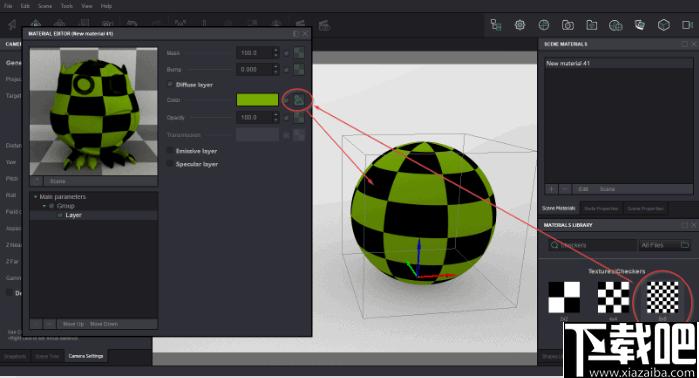The image size is (699, 378).
Task: Click the Move Up button
Action: (x=73, y=324)
